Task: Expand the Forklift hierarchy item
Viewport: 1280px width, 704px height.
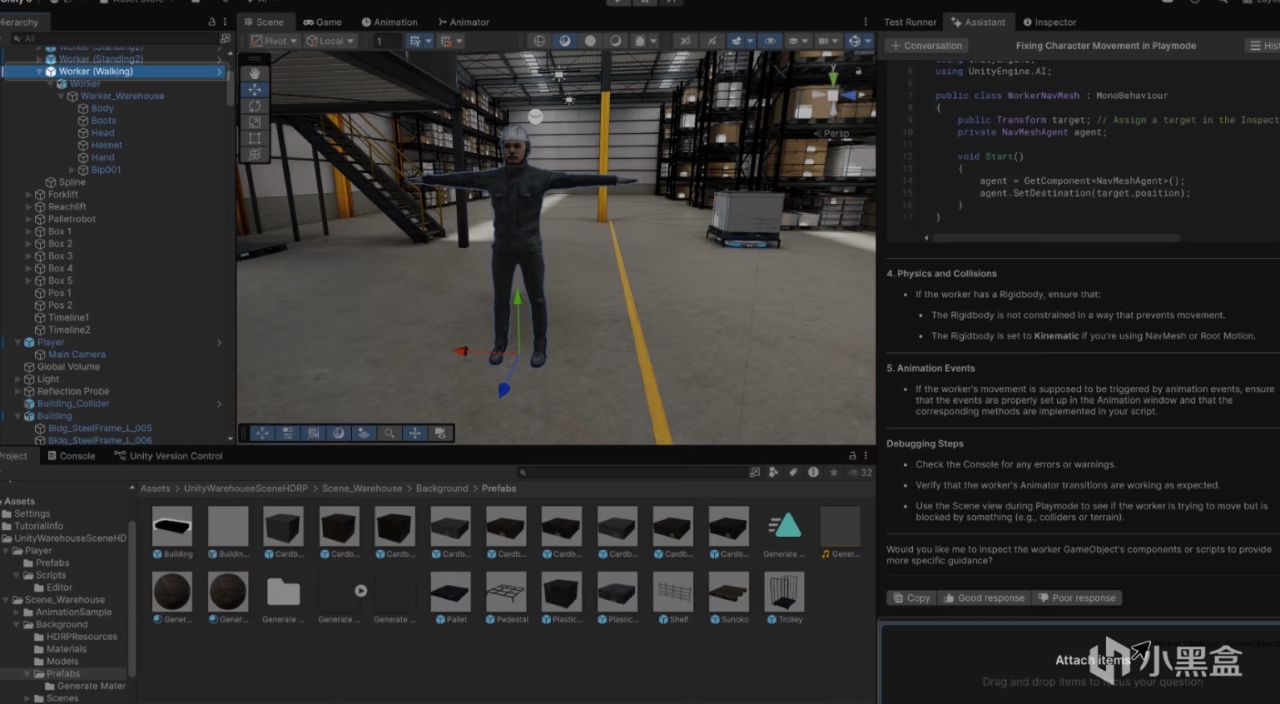Action: click(29, 195)
